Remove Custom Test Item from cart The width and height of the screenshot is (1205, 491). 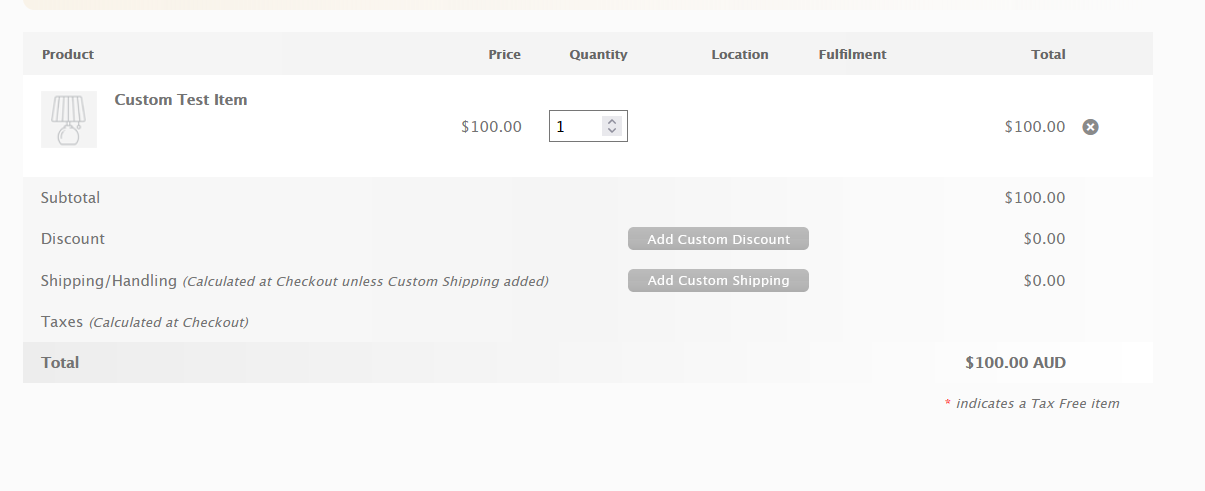(x=1090, y=127)
